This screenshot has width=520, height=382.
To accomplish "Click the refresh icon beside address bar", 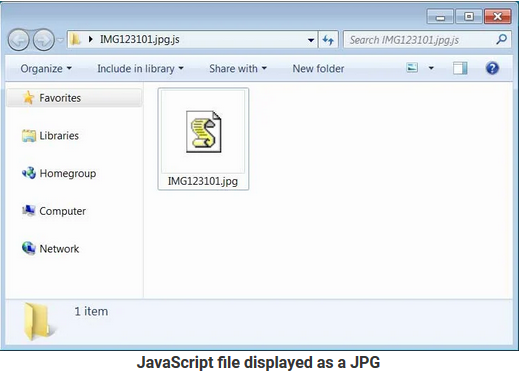I will click(x=328, y=40).
